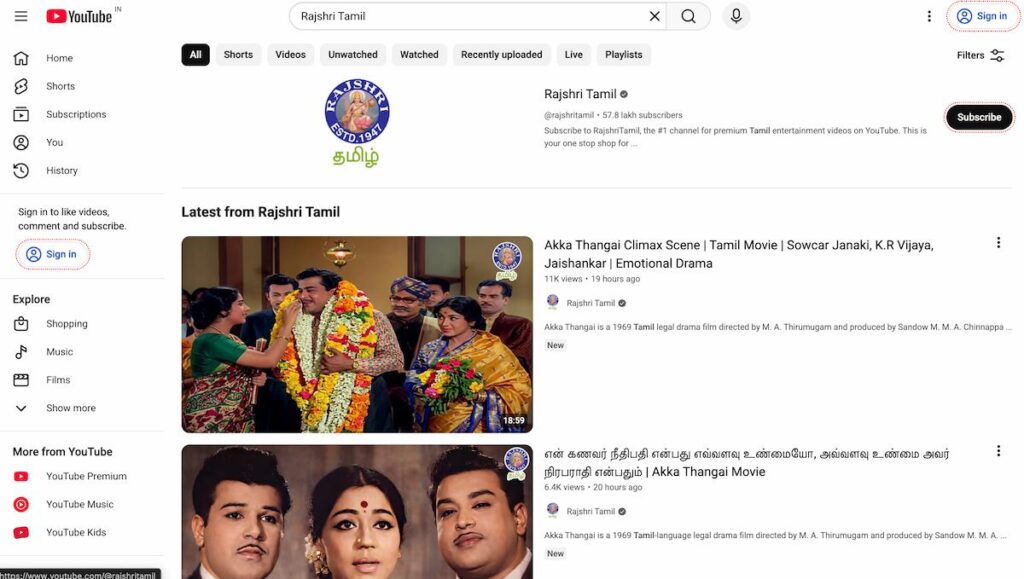
Task: Open the top-right settings kebab menu
Action: click(x=929, y=16)
